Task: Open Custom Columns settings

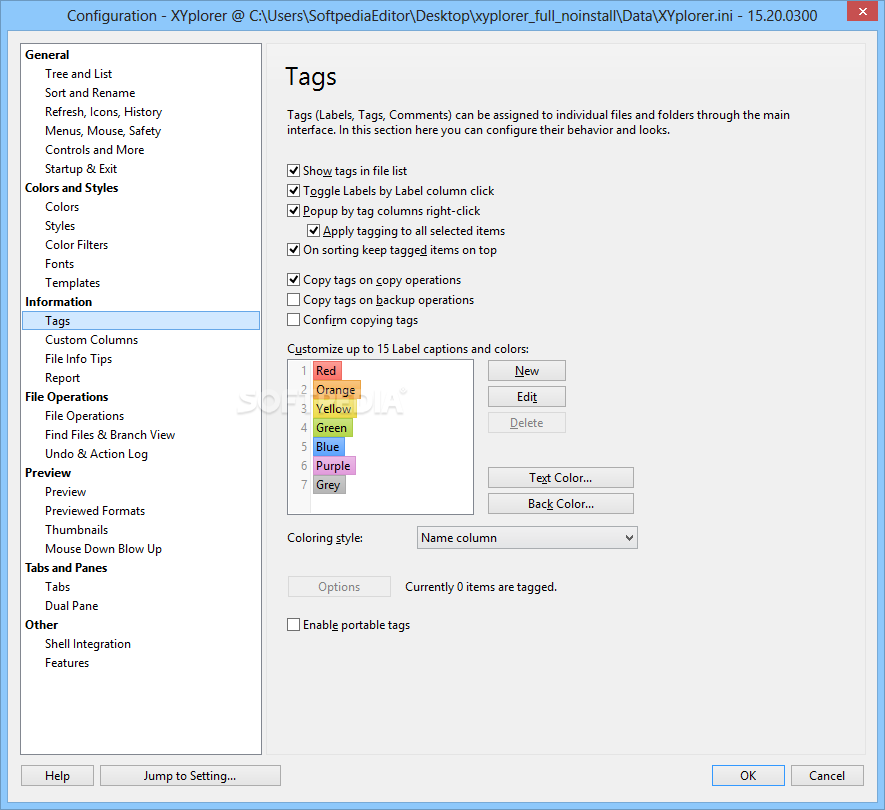Action: [x=91, y=340]
